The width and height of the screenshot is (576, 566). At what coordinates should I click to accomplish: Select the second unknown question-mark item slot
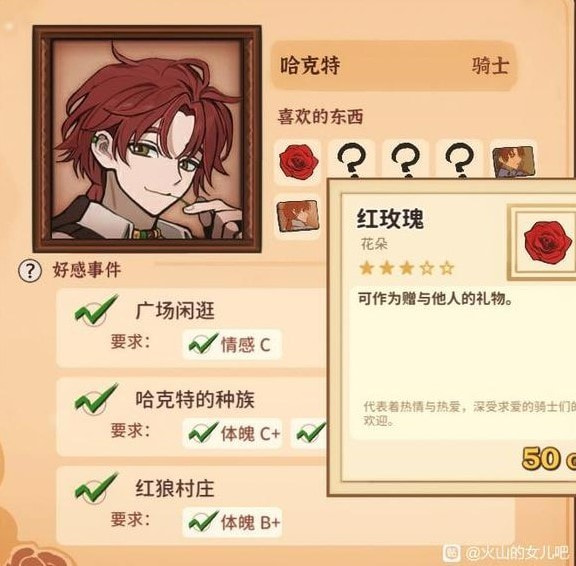pos(406,159)
